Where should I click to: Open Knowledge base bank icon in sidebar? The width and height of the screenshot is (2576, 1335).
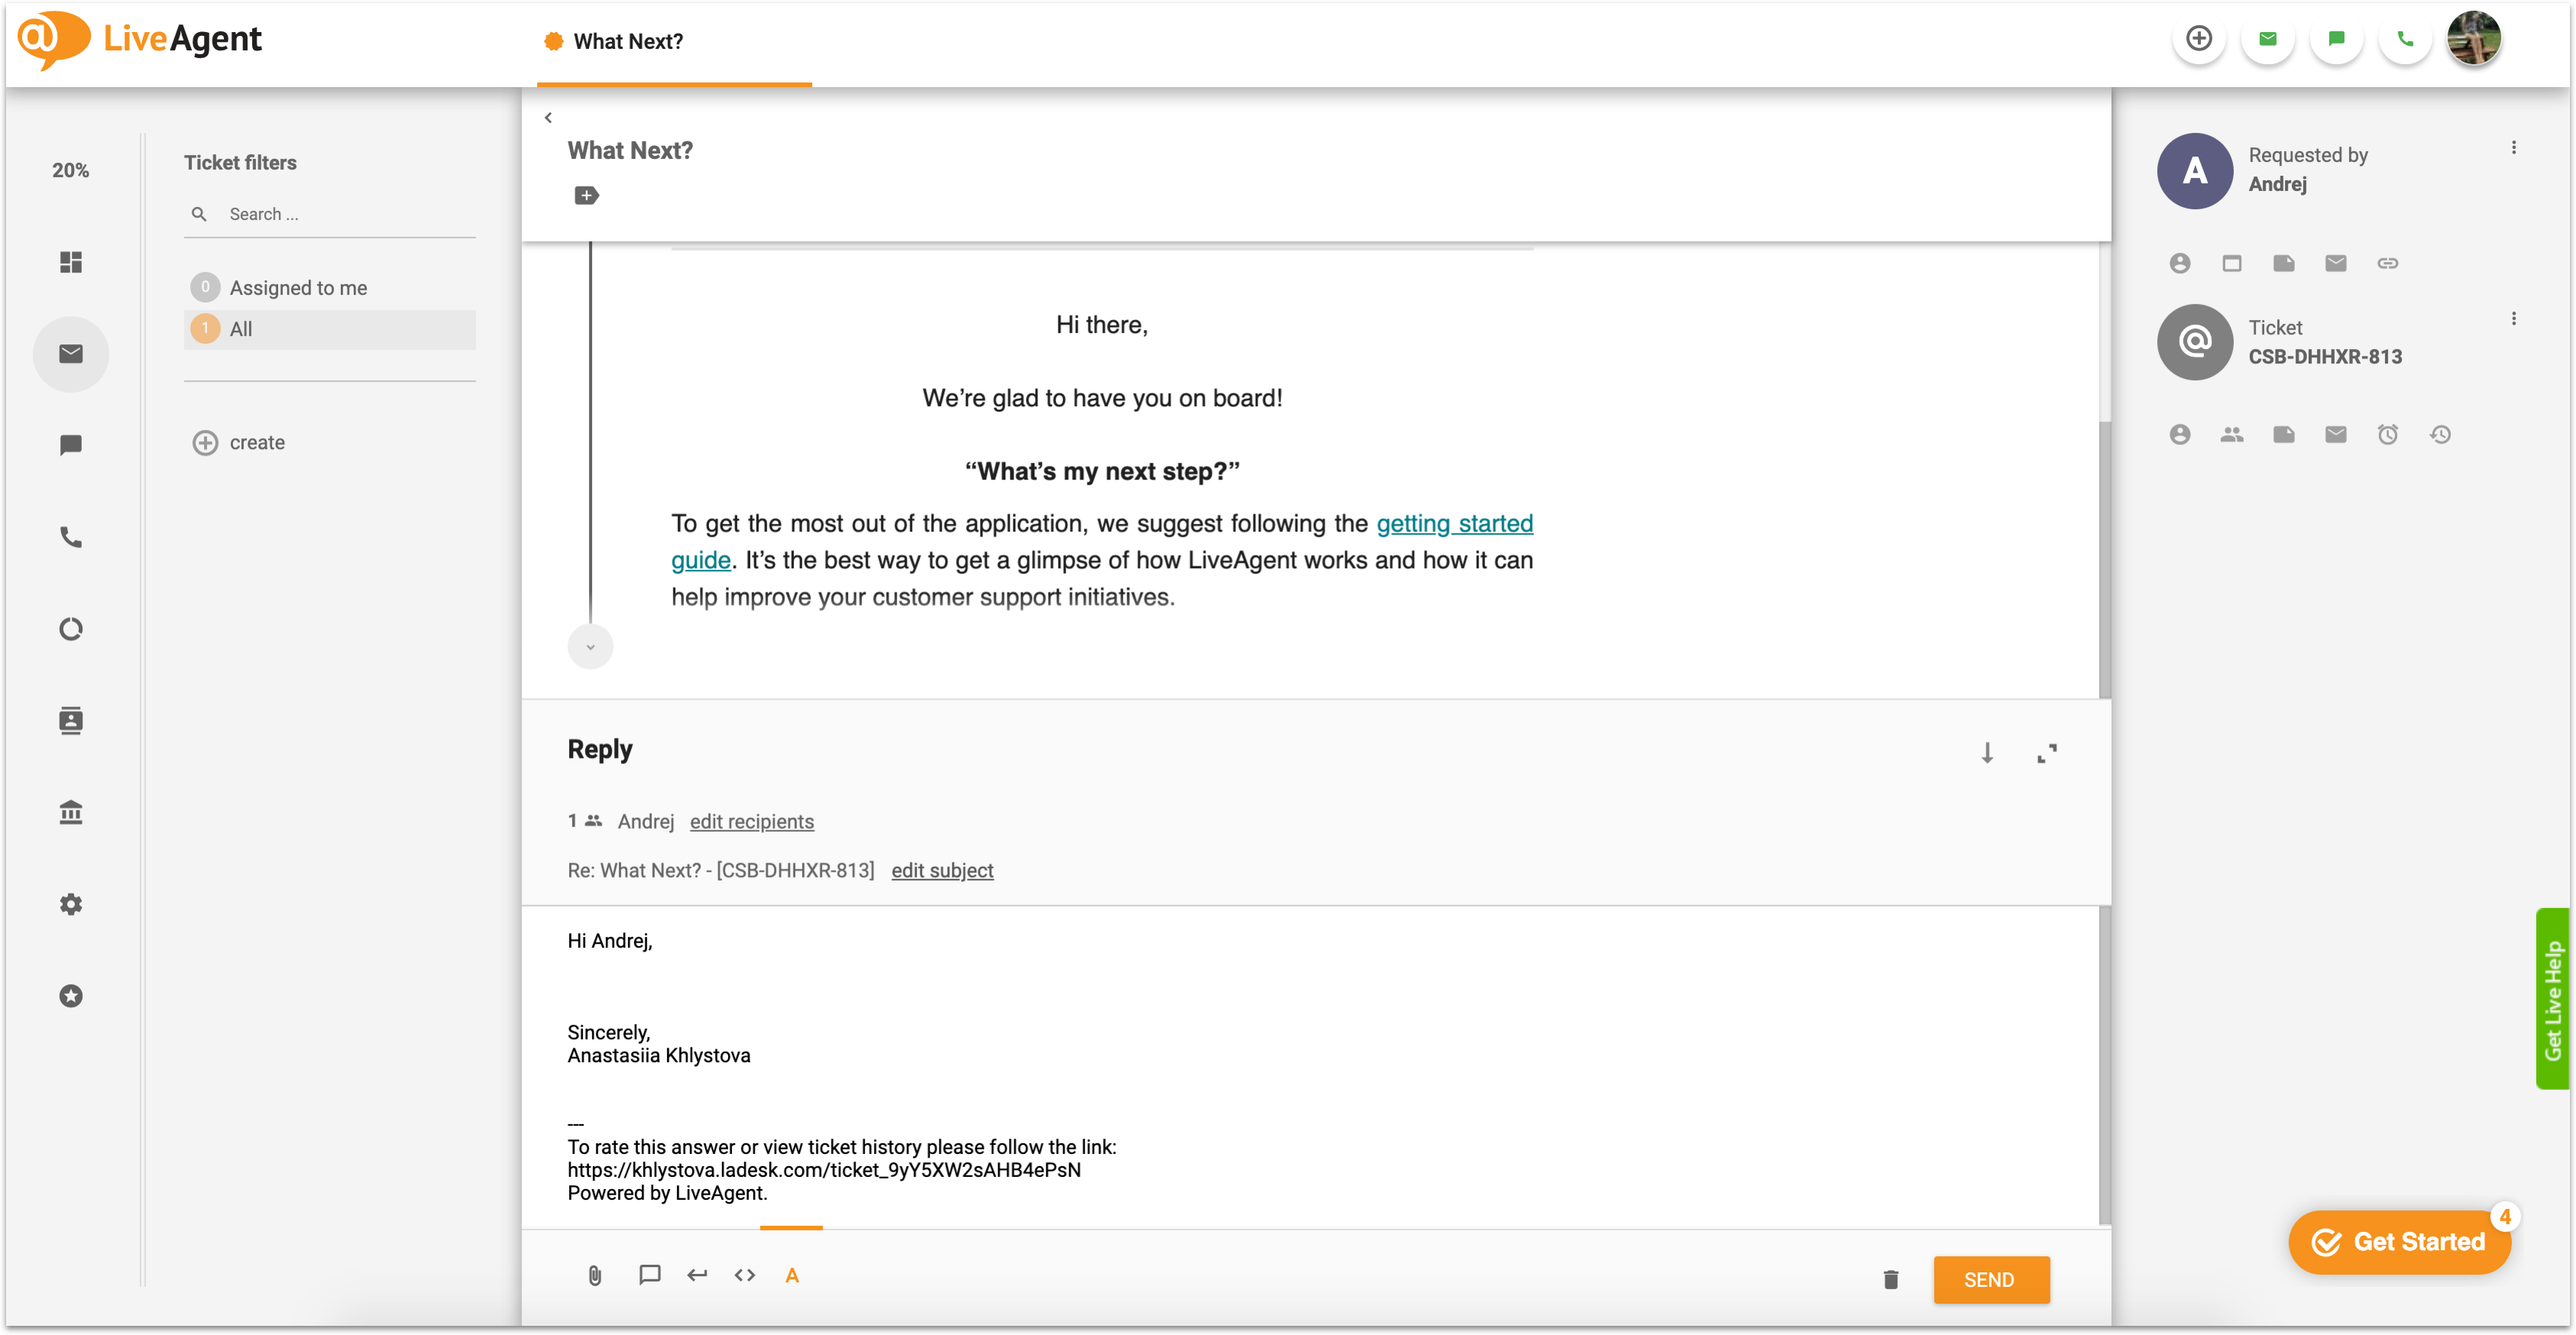click(71, 812)
